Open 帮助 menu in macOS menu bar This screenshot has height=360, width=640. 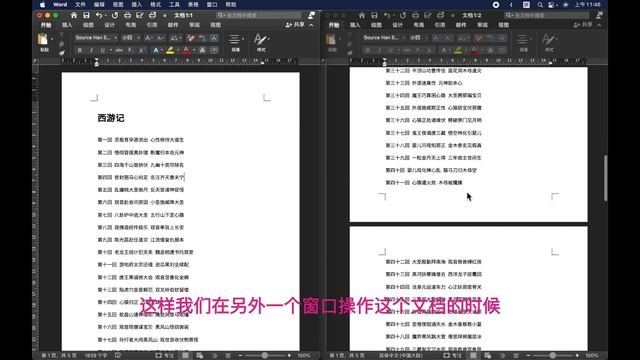(x=231, y=4)
